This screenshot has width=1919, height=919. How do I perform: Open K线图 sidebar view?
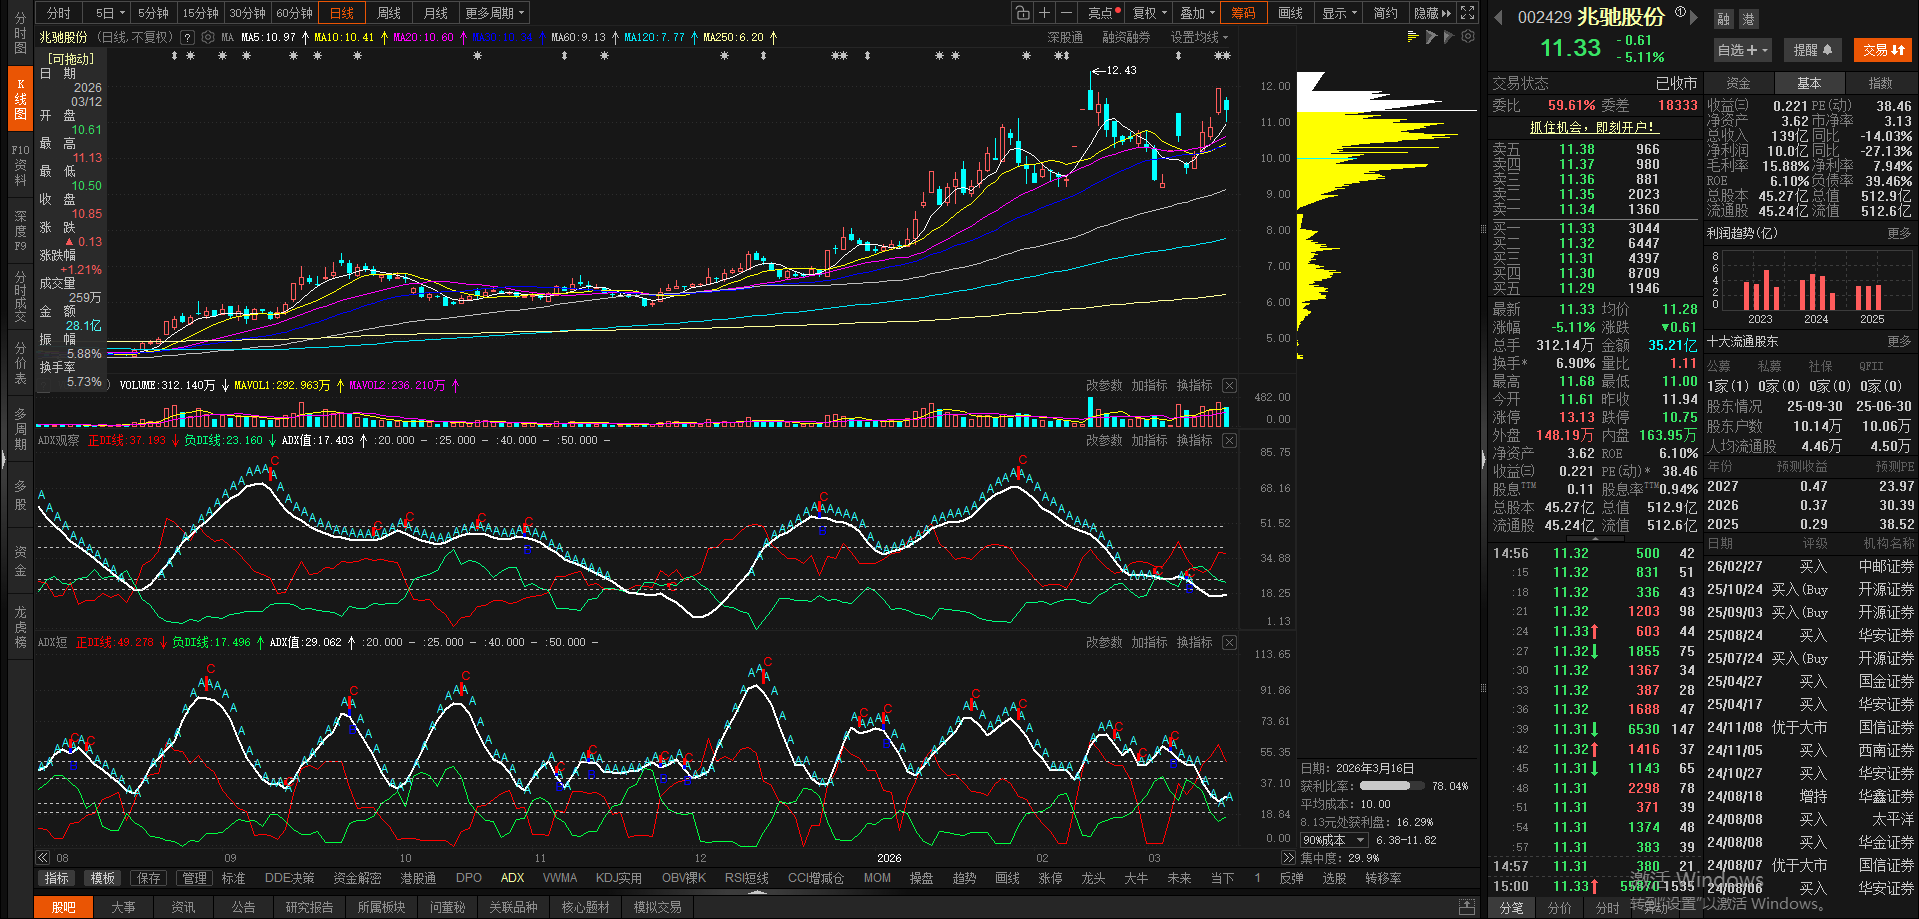pos(20,99)
